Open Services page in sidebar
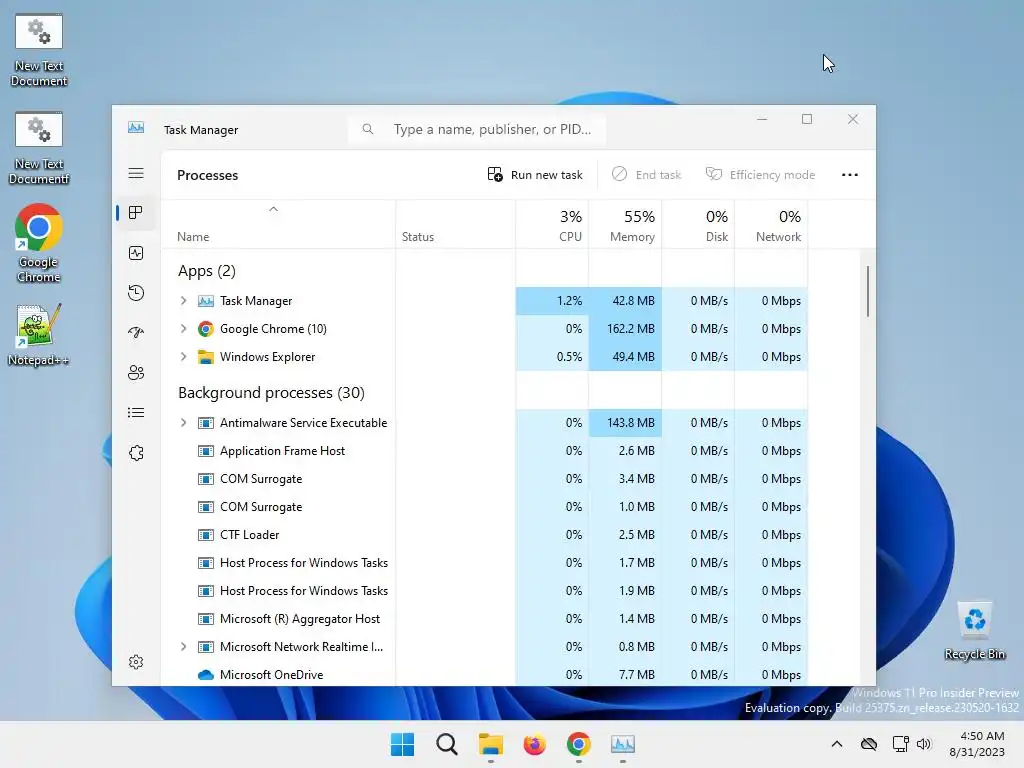Viewport: 1024px width, 768px height. (x=136, y=453)
